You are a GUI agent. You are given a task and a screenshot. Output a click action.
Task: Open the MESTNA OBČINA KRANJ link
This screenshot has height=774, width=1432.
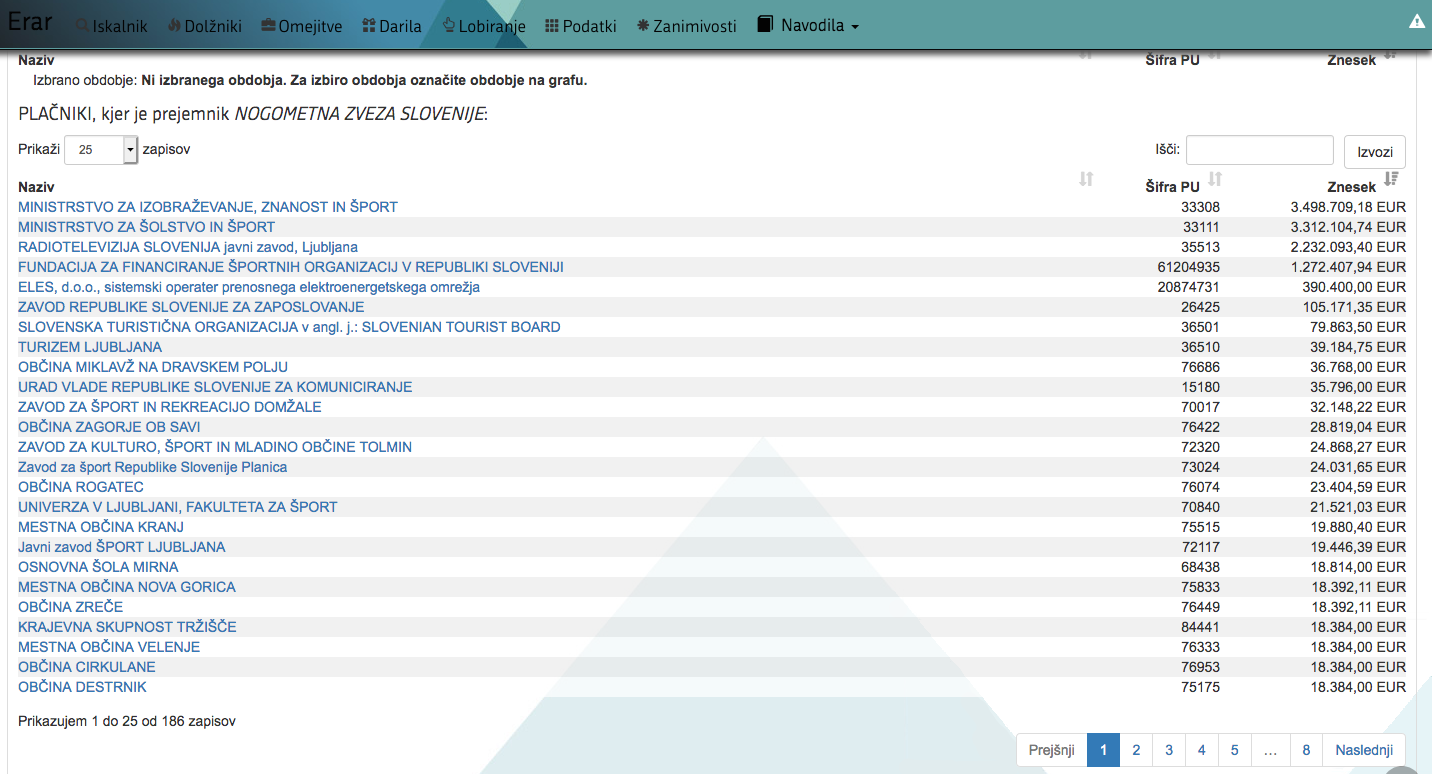point(101,527)
